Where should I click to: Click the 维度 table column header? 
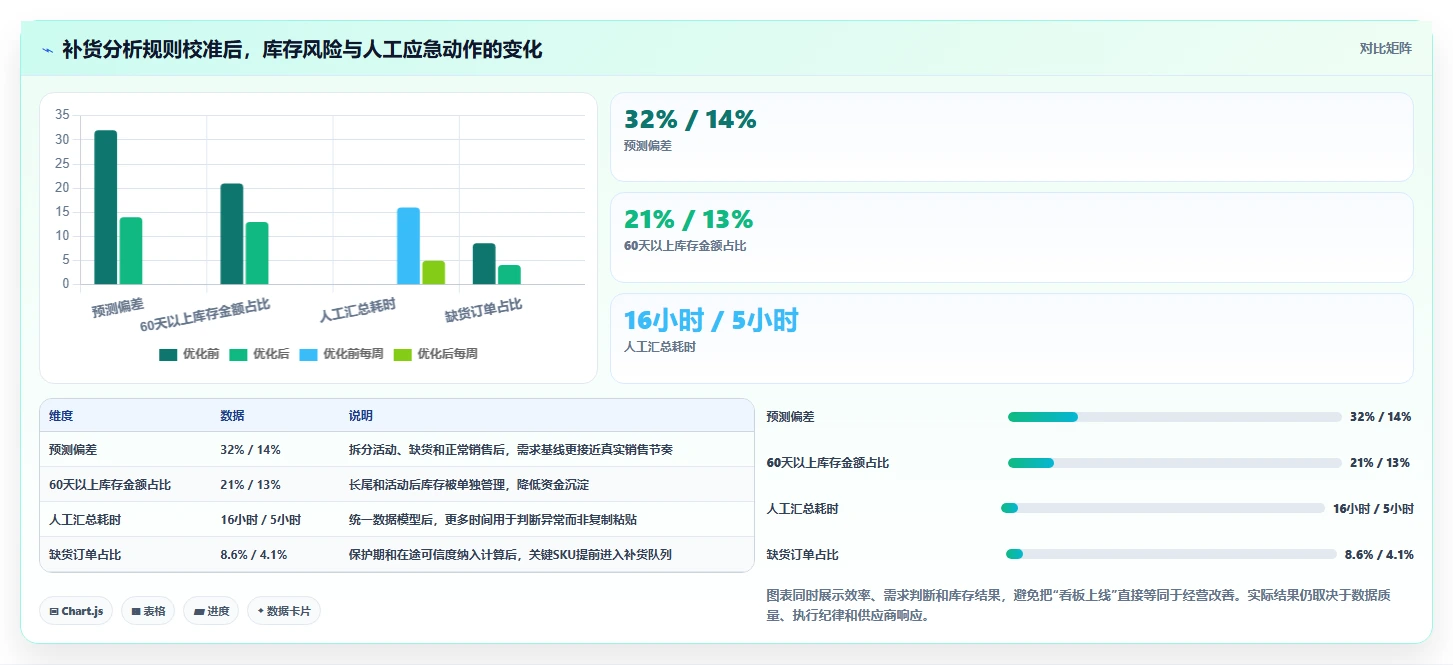(x=61, y=416)
